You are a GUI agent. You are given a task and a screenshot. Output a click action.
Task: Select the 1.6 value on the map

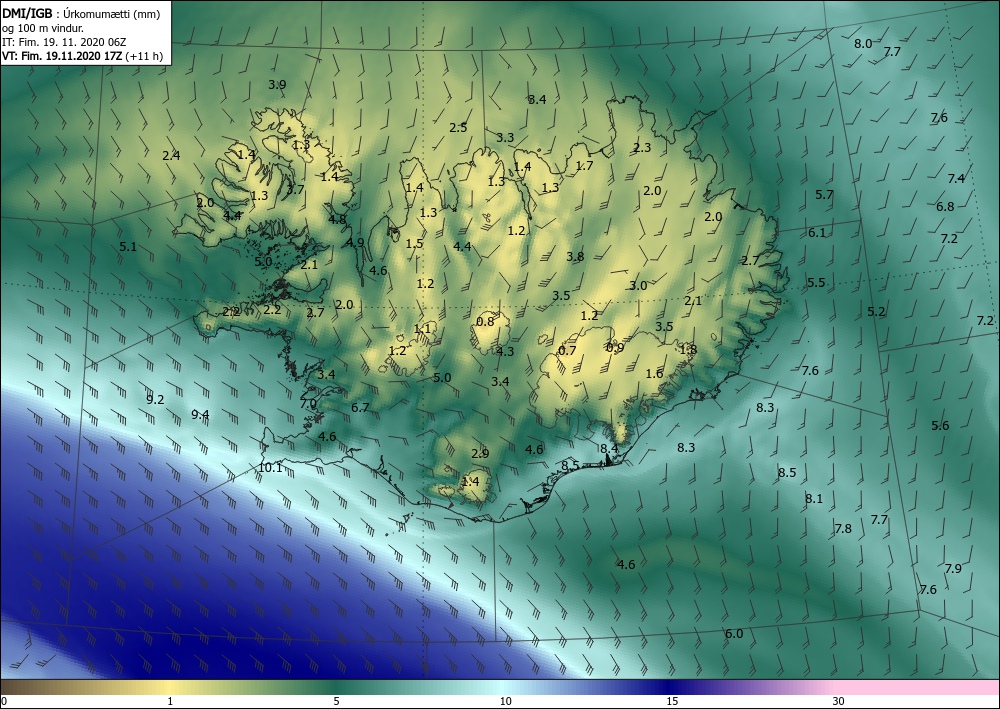pyautogui.click(x=654, y=374)
